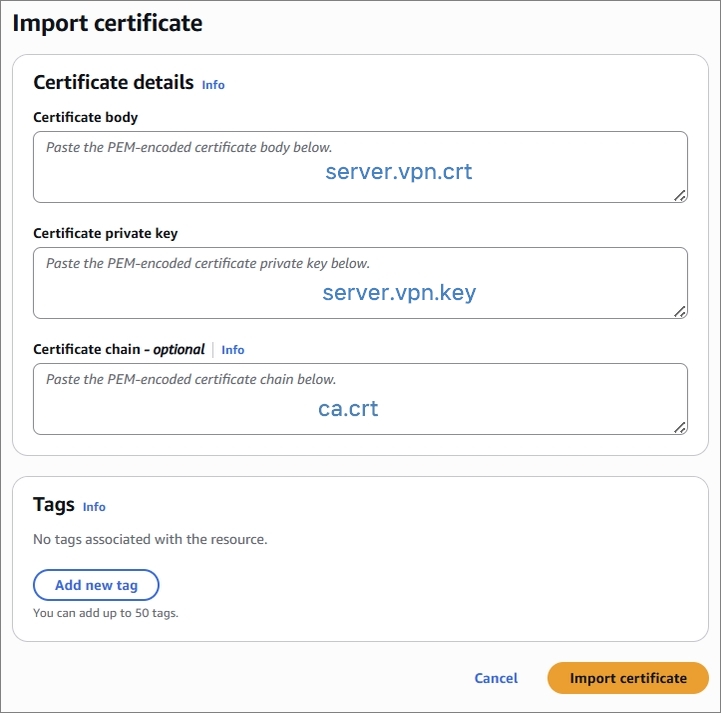Focus the Certificate private key text area

[x=360, y=283]
